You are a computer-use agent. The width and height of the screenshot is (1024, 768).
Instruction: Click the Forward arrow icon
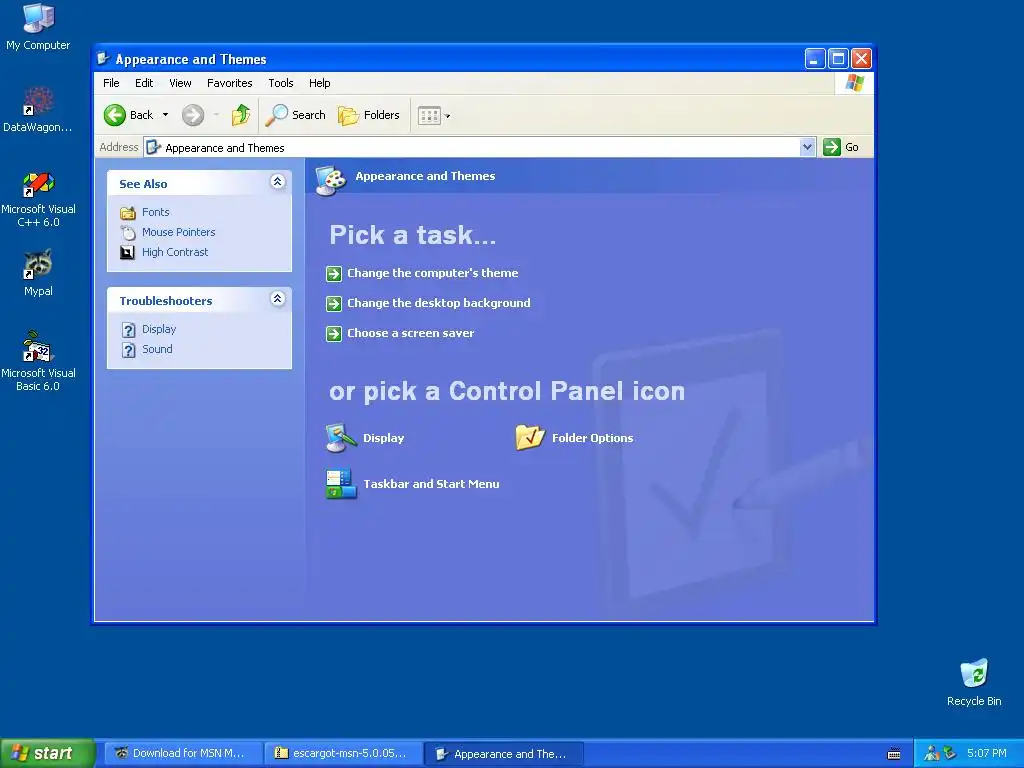[x=192, y=115]
